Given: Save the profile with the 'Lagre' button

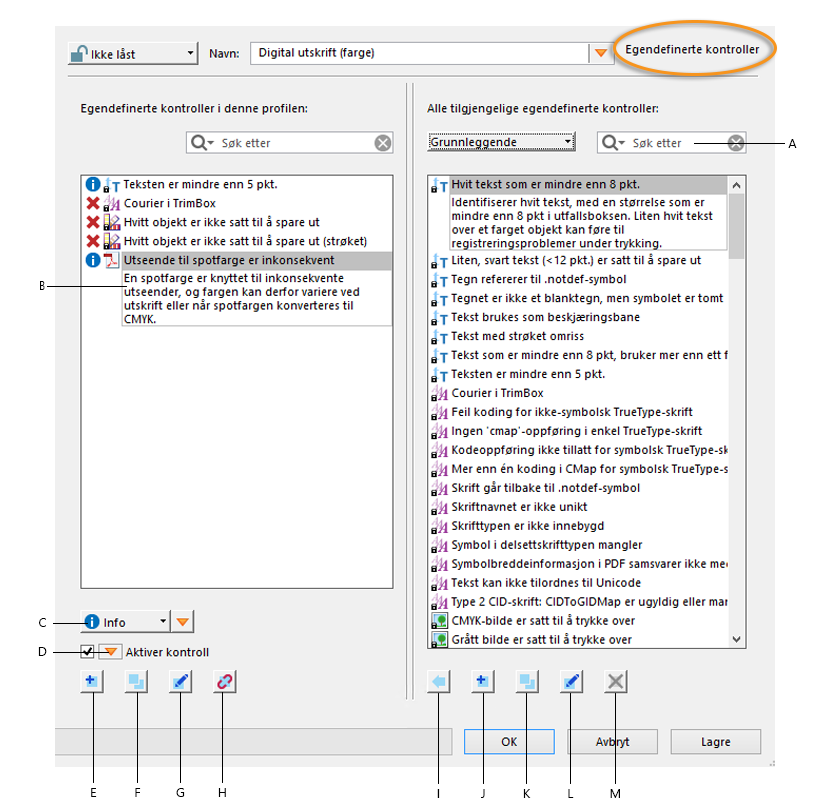Looking at the screenshot, I should point(715,742).
